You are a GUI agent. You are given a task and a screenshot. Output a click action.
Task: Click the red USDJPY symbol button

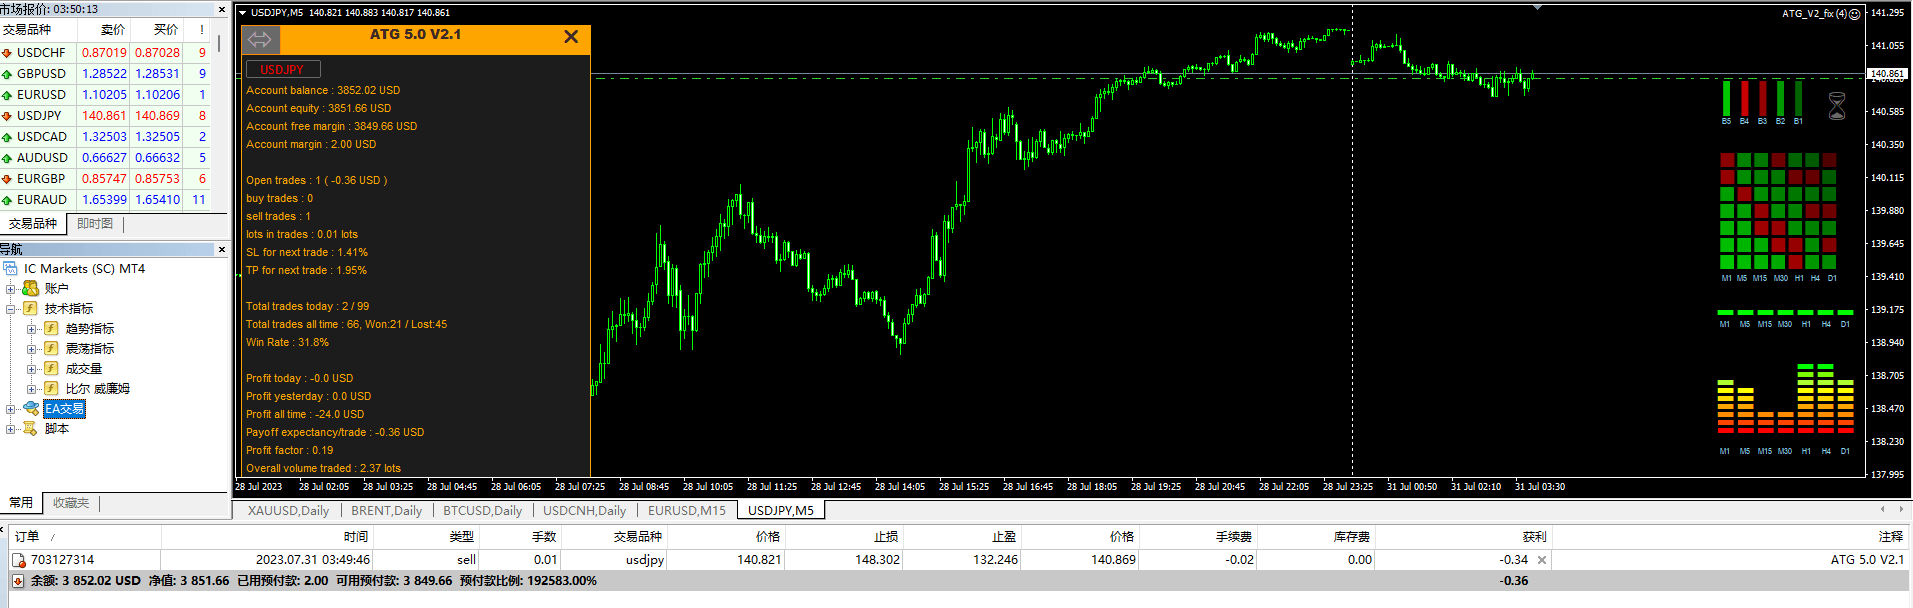coord(282,70)
